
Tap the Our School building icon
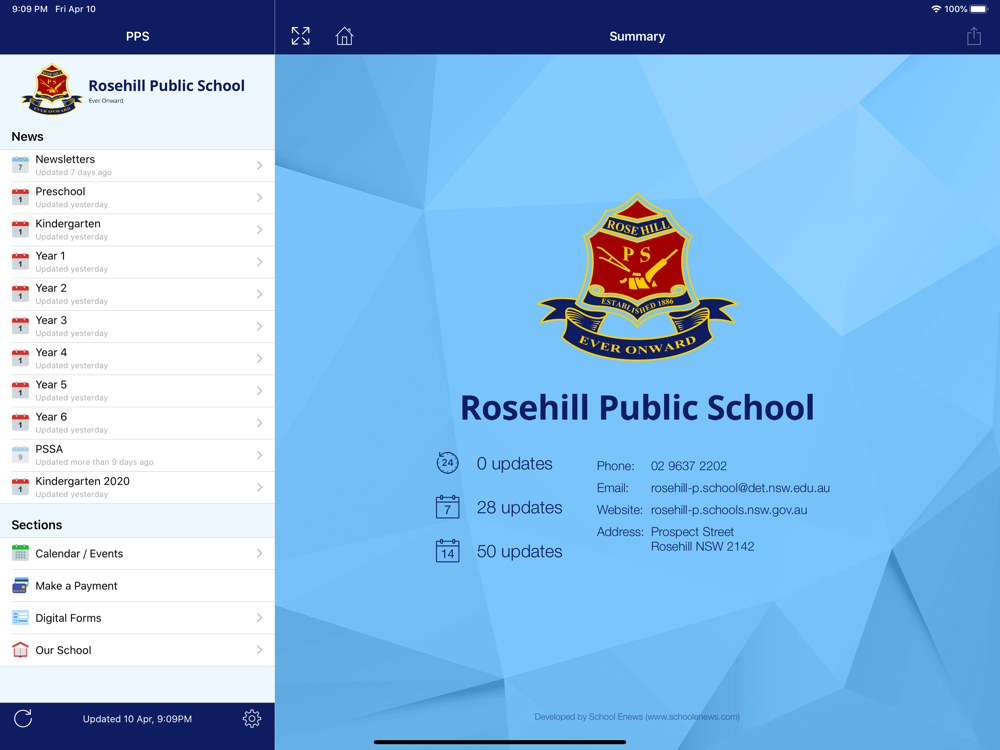20,650
